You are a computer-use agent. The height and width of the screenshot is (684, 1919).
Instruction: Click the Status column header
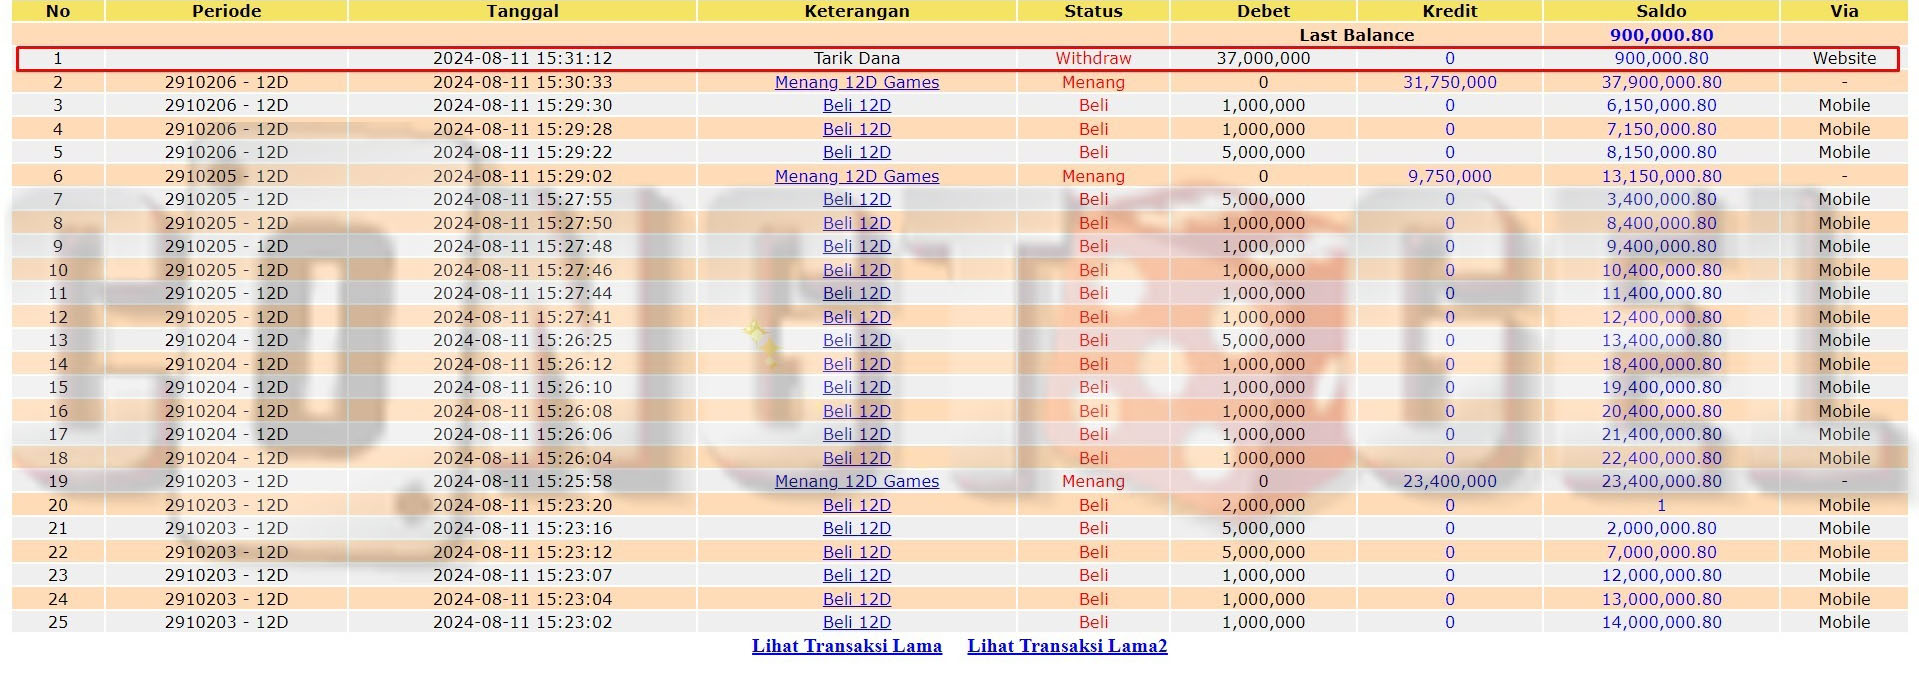[1092, 11]
